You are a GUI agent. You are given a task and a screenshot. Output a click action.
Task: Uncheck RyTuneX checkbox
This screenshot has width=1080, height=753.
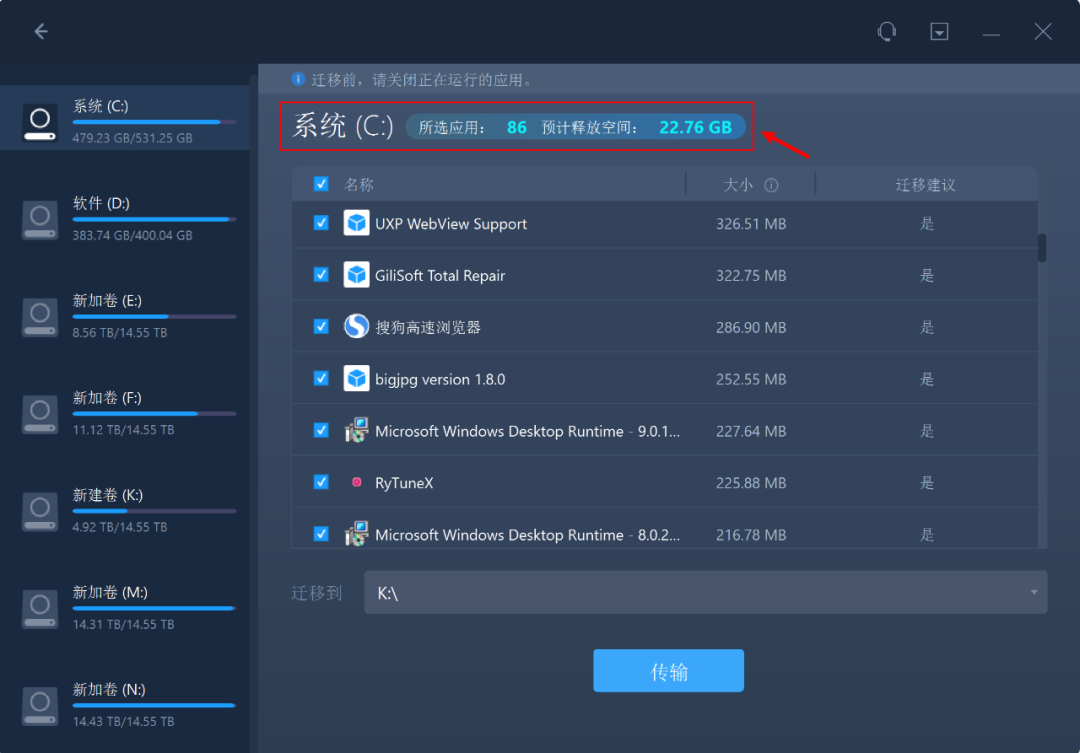[321, 482]
